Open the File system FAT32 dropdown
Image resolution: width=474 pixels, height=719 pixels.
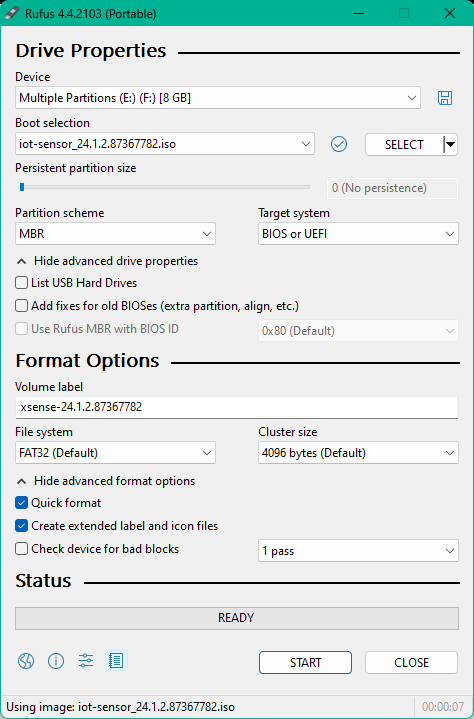click(x=115, y=453)
